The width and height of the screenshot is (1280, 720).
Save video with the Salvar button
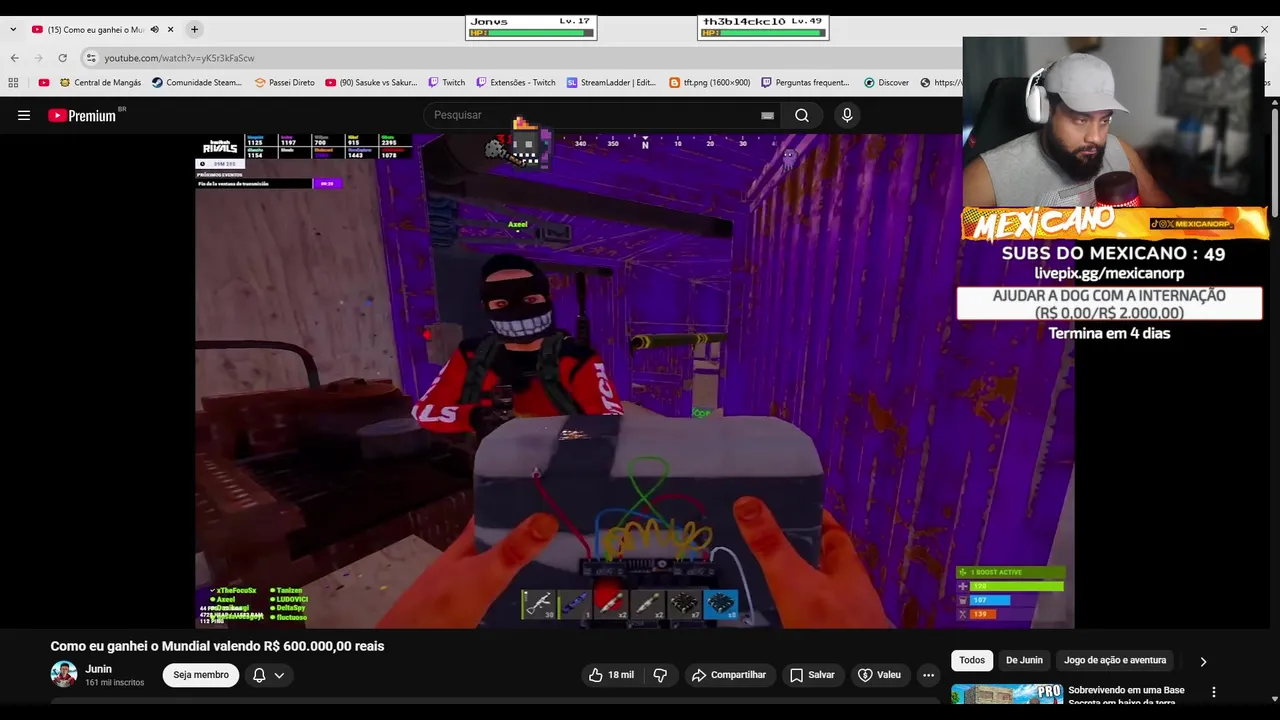[x=812, y=675]
